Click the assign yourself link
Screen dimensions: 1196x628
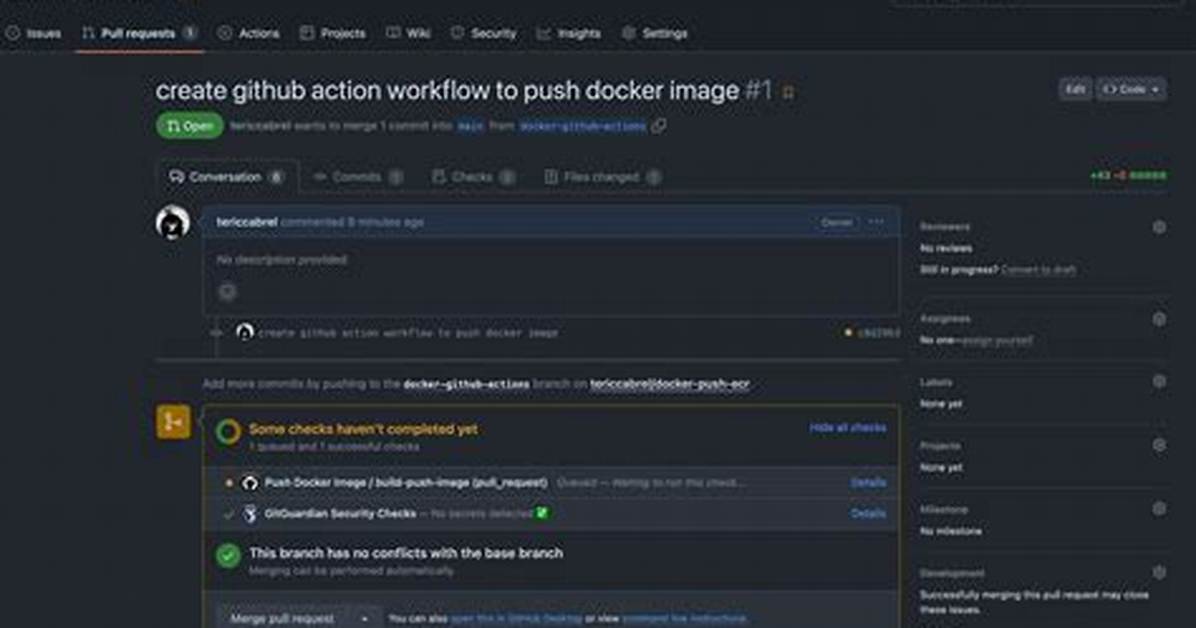point(996,340)
